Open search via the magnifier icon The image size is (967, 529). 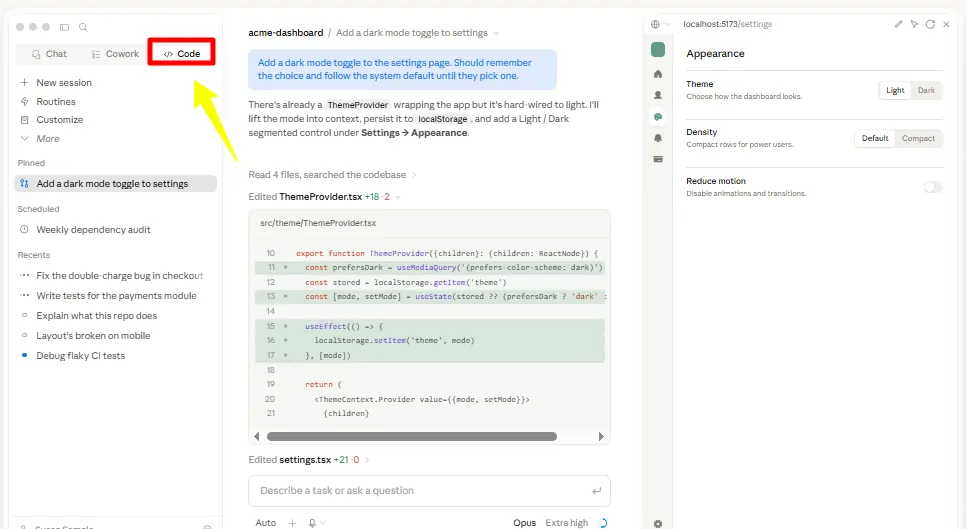83,27
